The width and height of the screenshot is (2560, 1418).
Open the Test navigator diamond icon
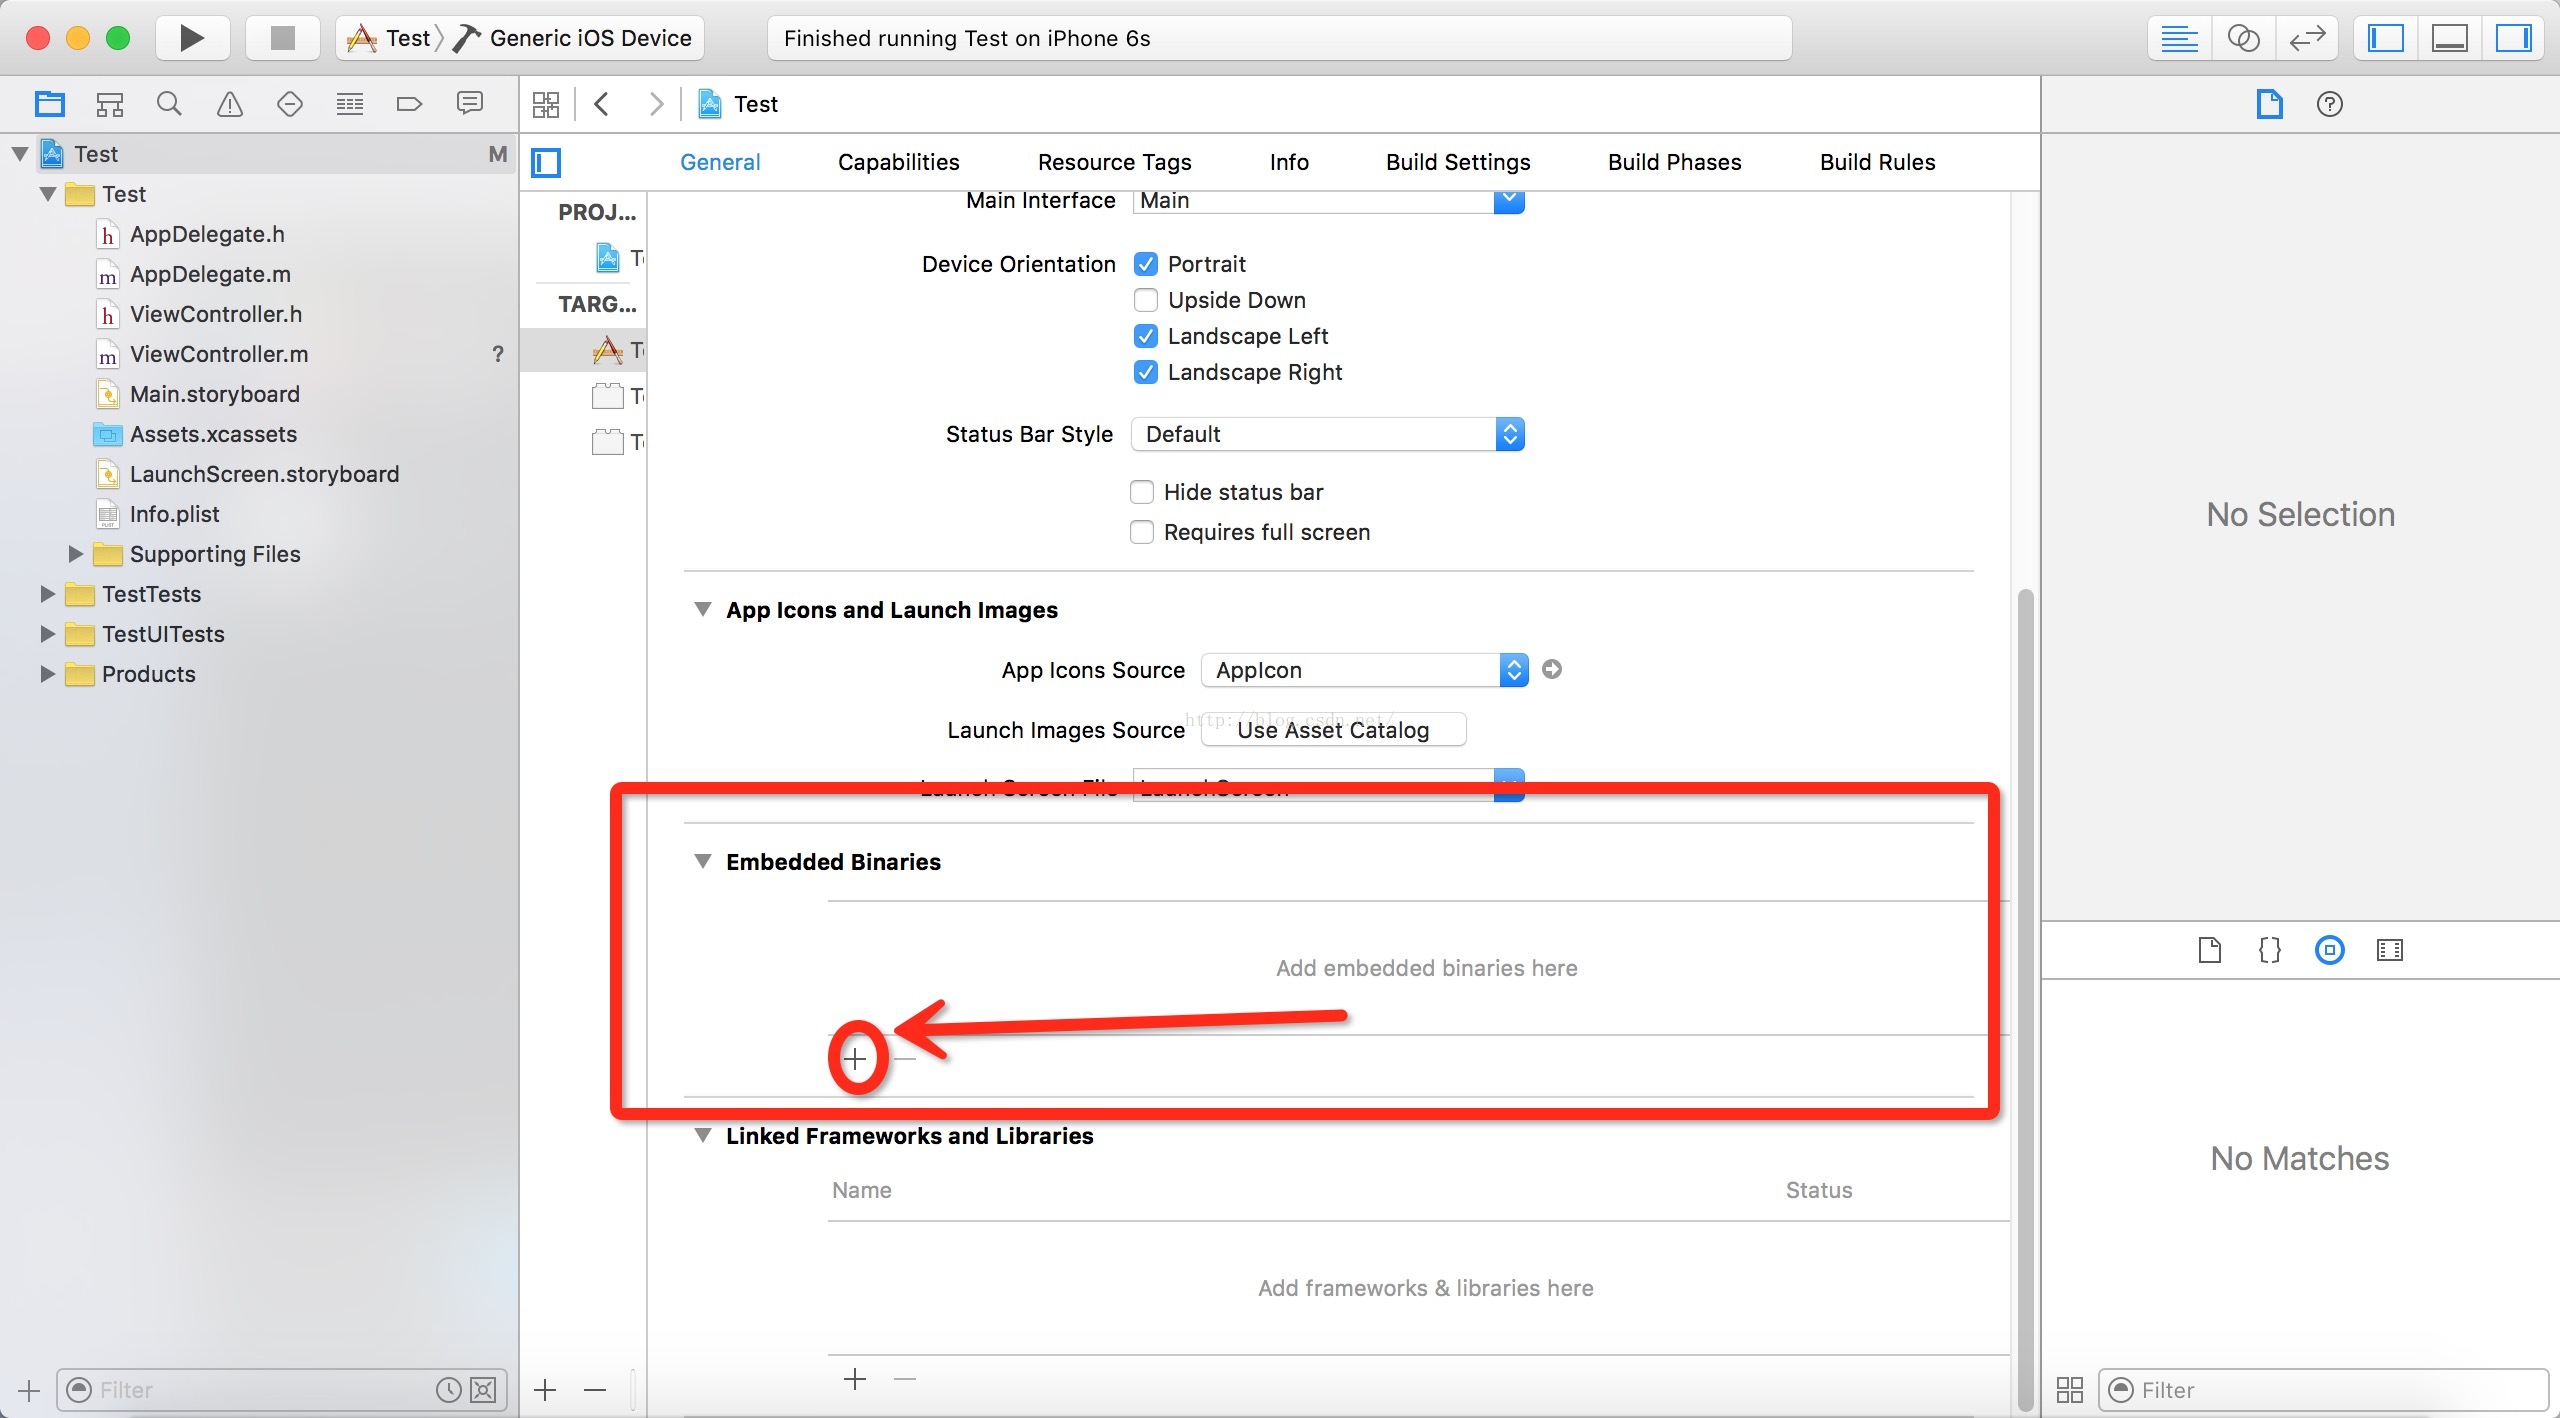(290, 104)
